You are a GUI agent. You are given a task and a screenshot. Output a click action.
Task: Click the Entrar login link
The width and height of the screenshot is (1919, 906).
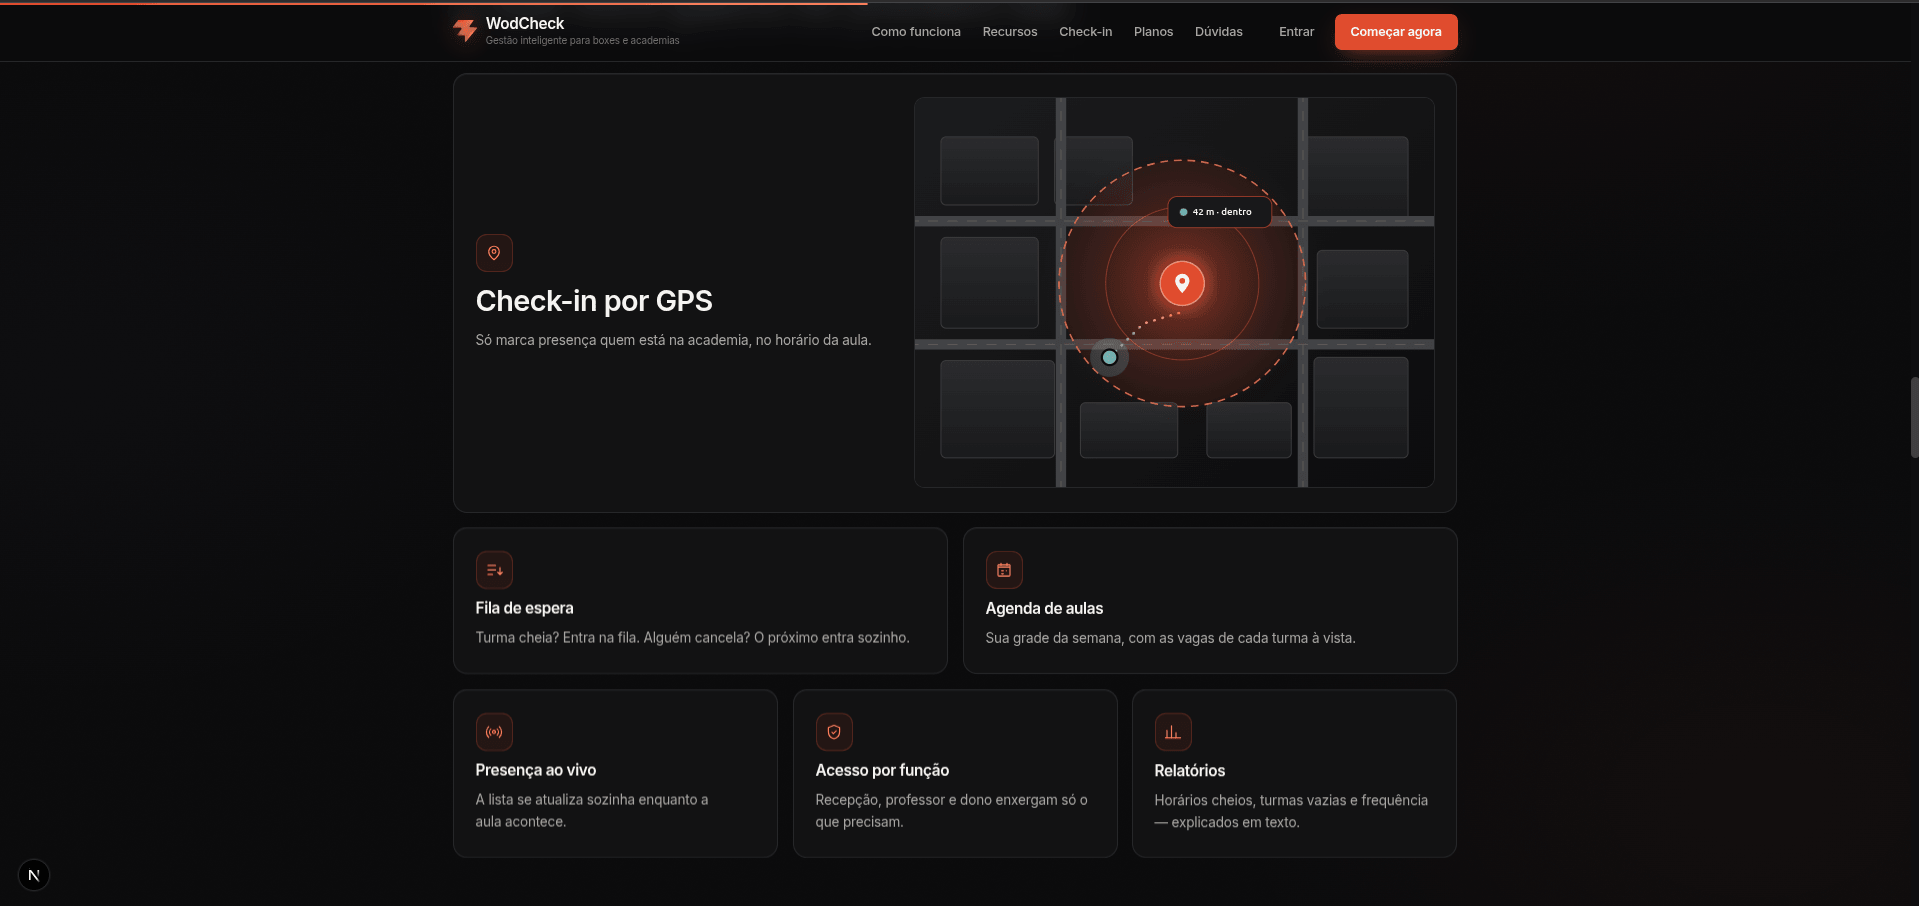(1296, 32)
